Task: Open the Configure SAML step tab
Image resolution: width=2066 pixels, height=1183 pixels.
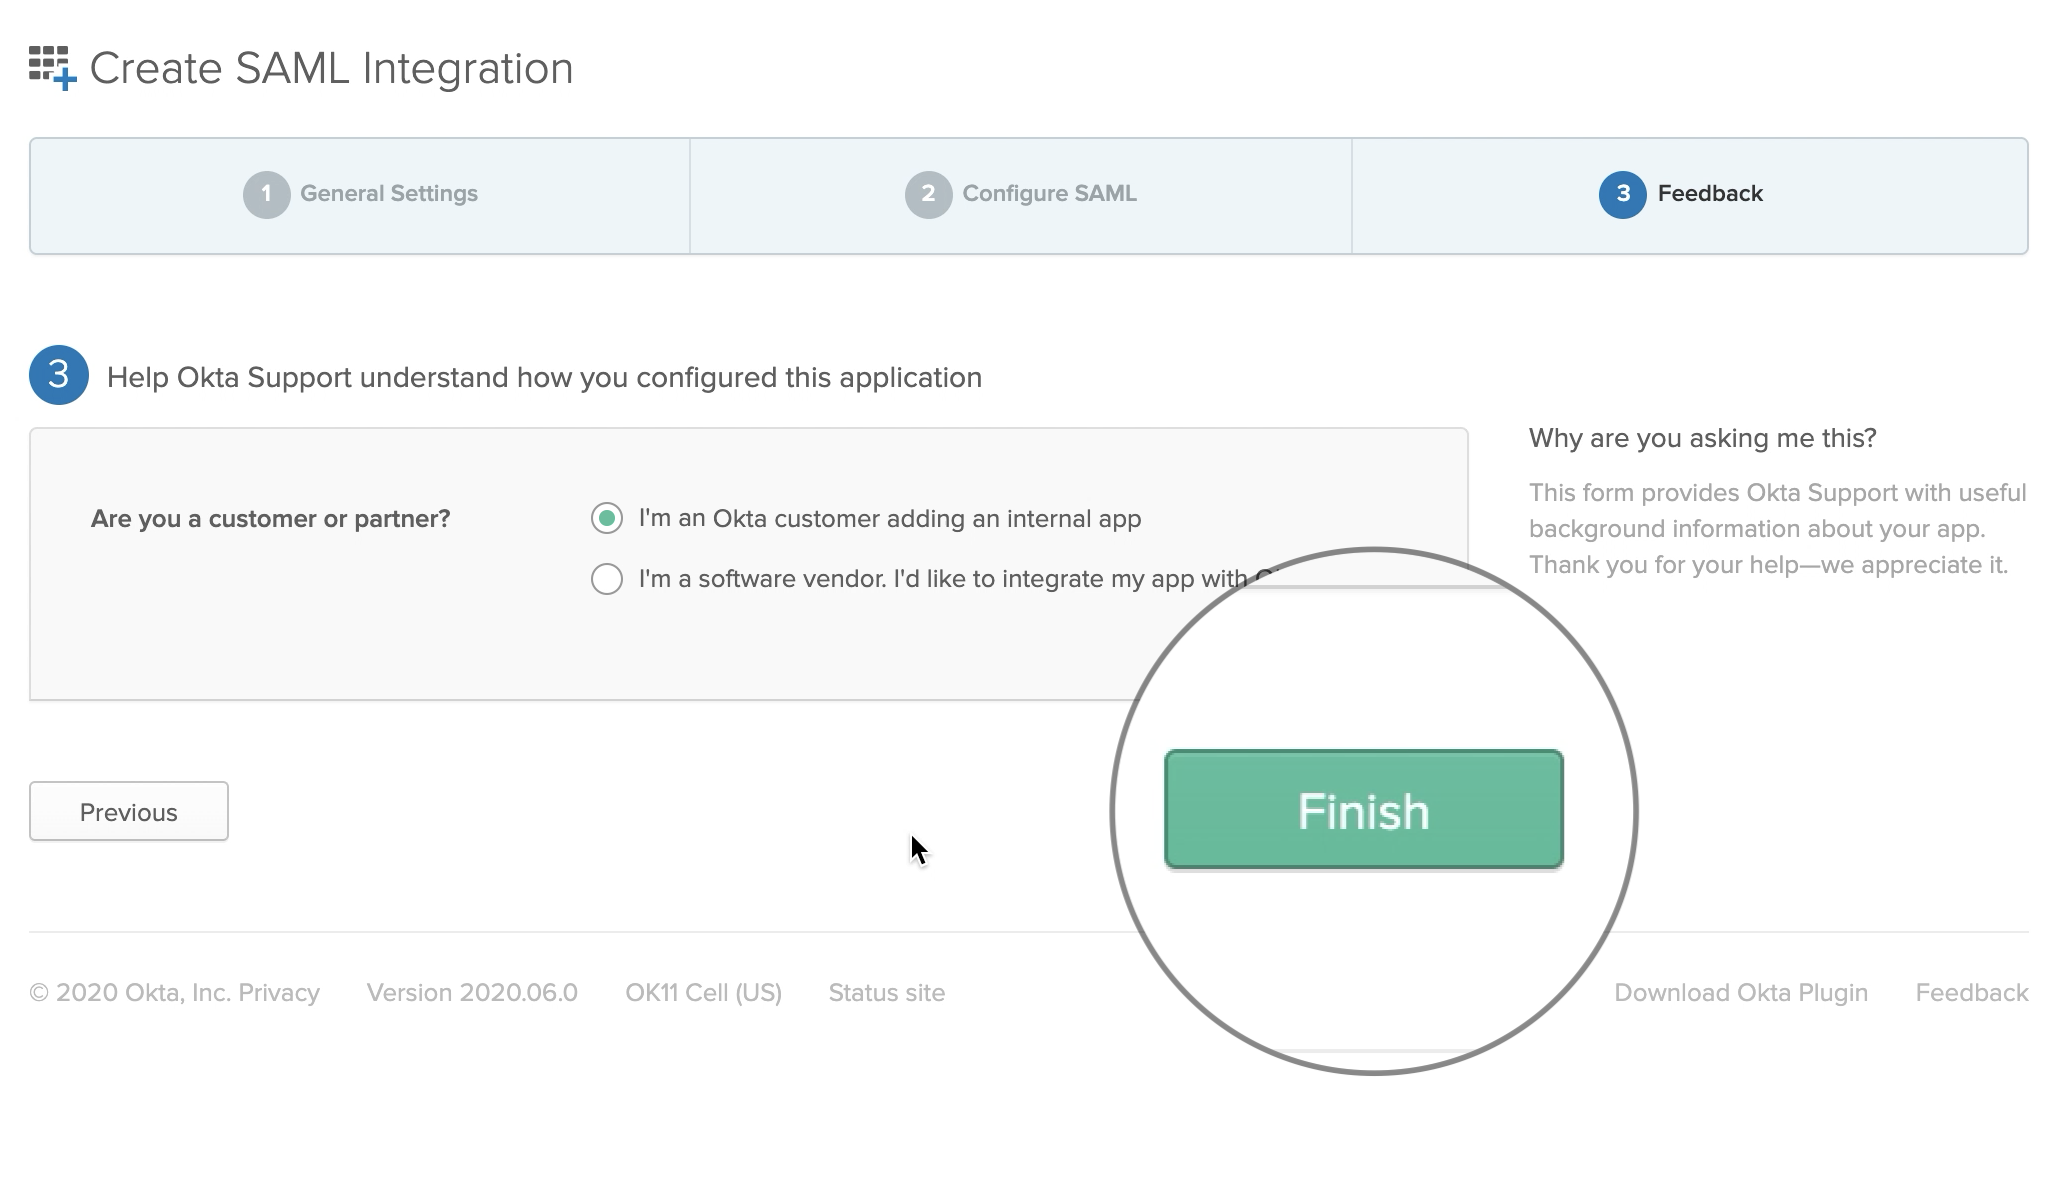Action: click(x=1048, y=194)
